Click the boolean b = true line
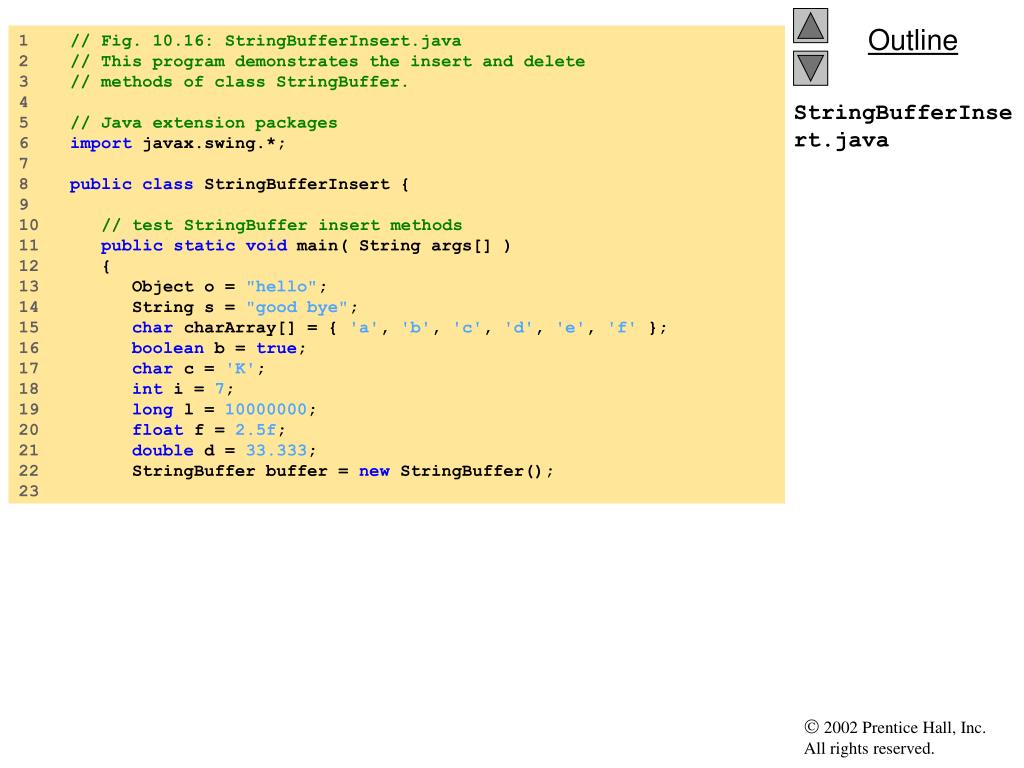The height and width of the screenshot is (768, 1024). pos(219,348)
